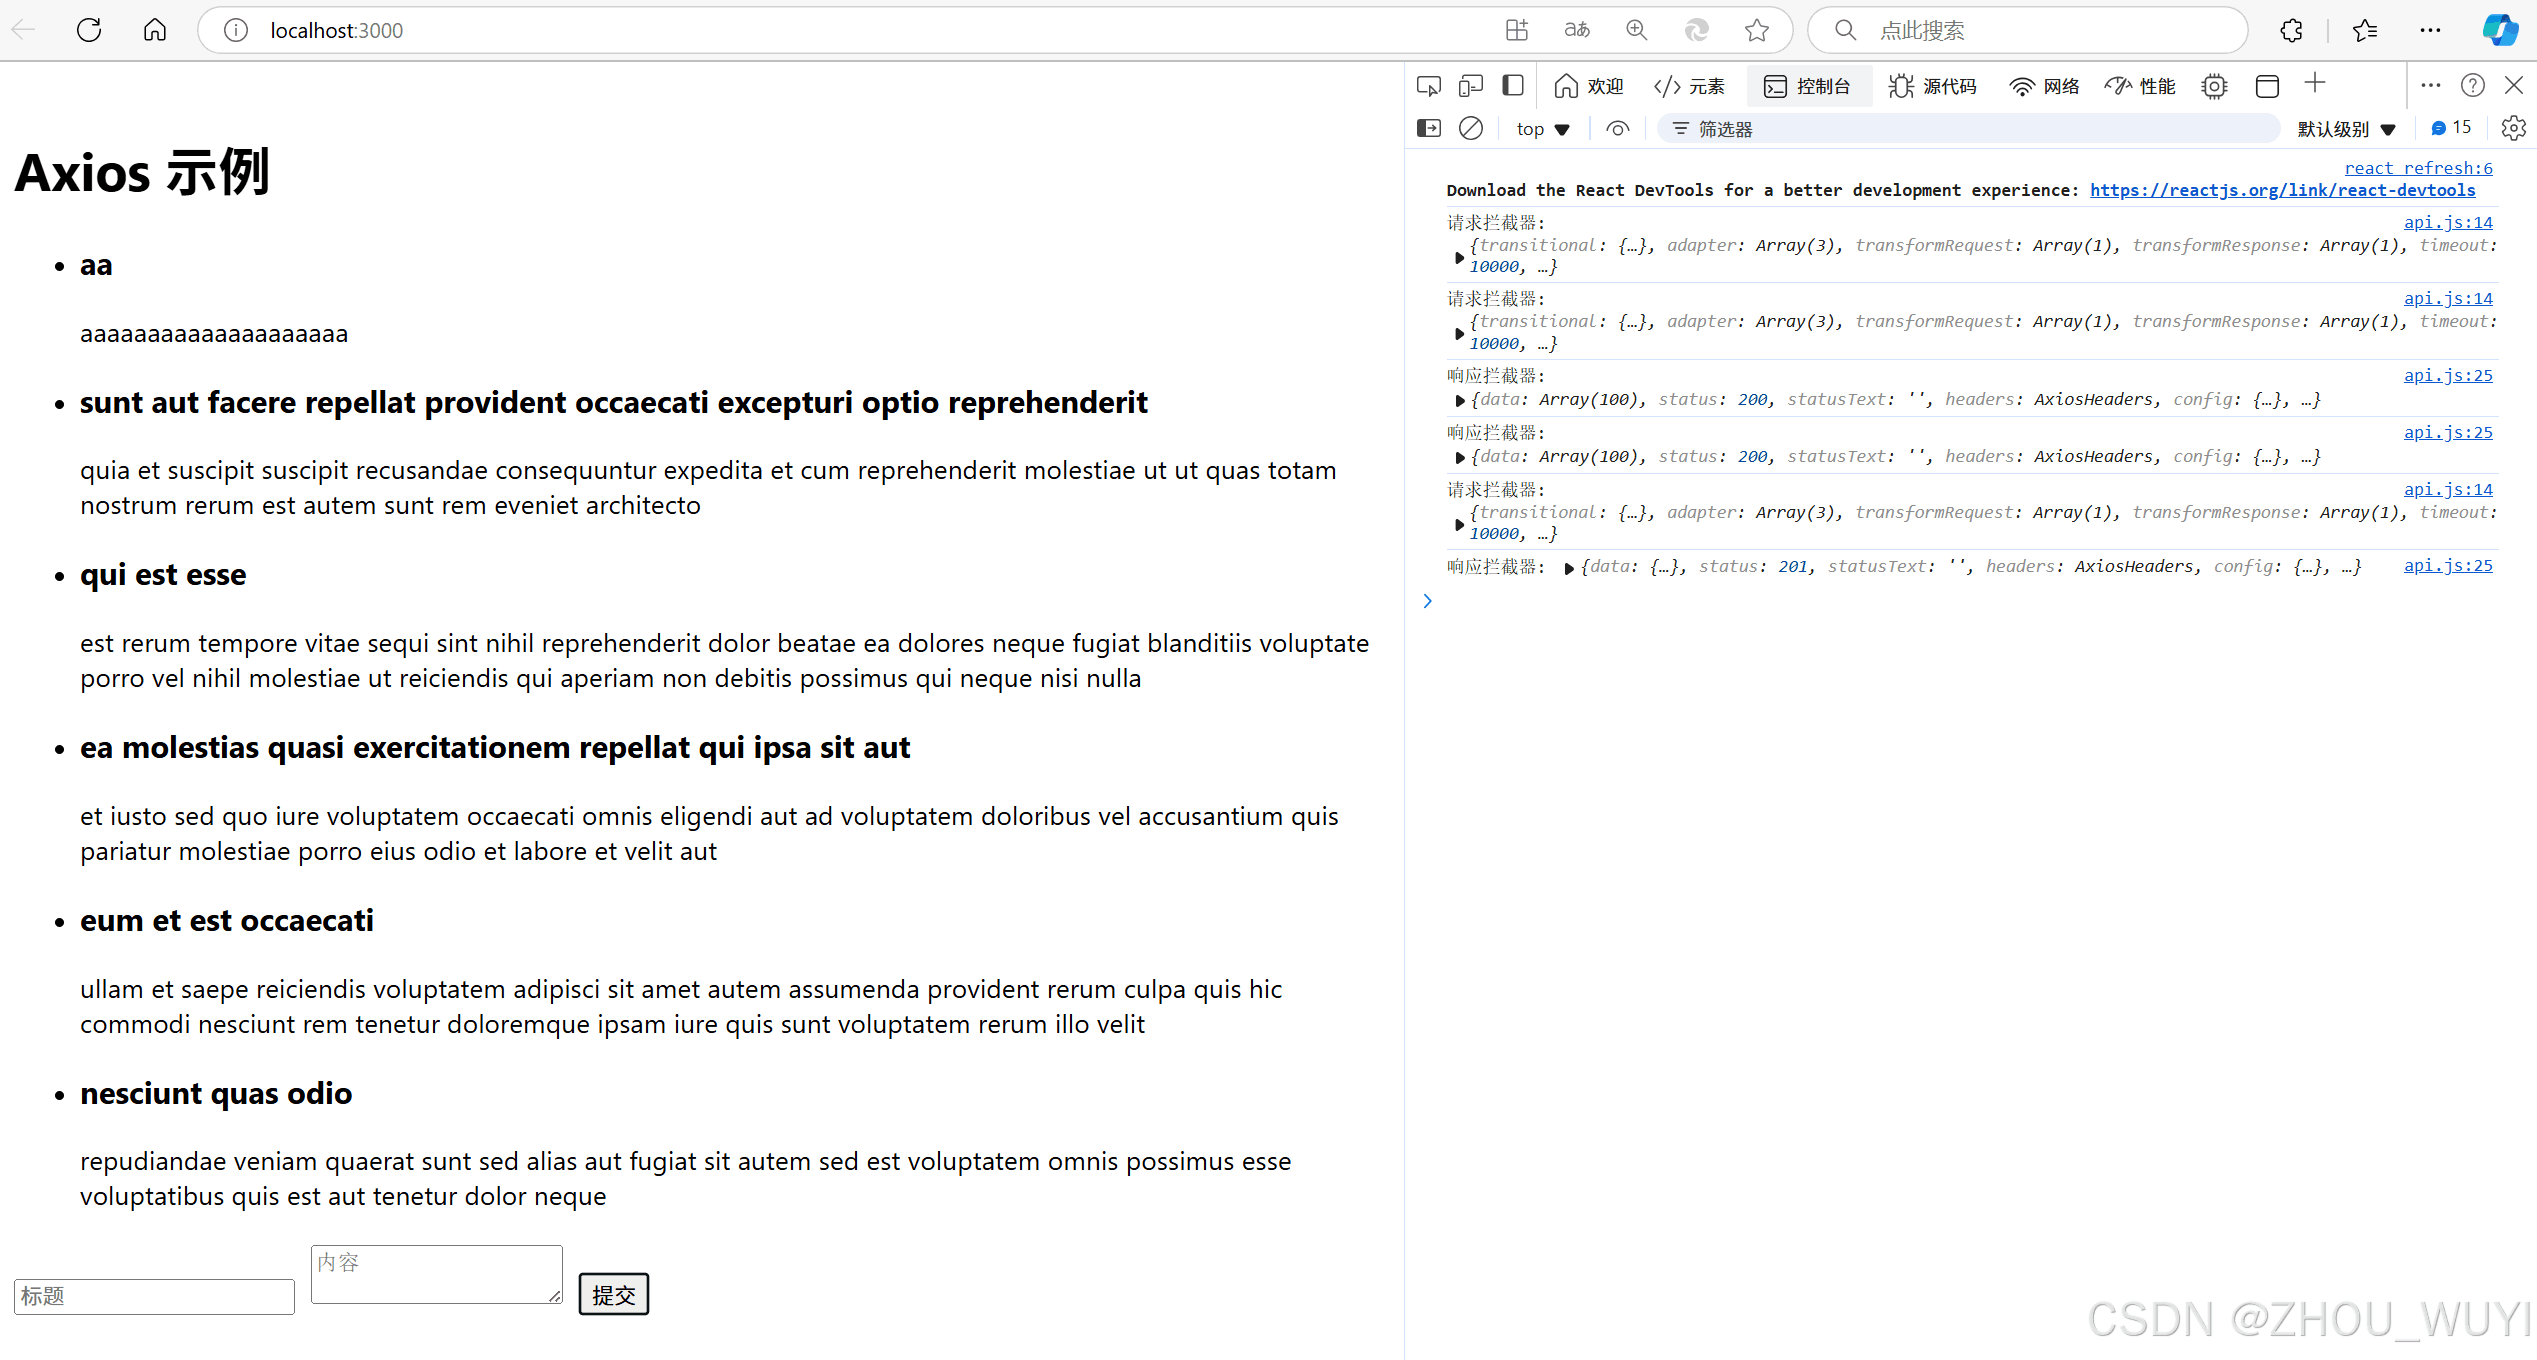Go to browser home page
Viewport: 2537px width, 1360px height.
pos(155,30)
